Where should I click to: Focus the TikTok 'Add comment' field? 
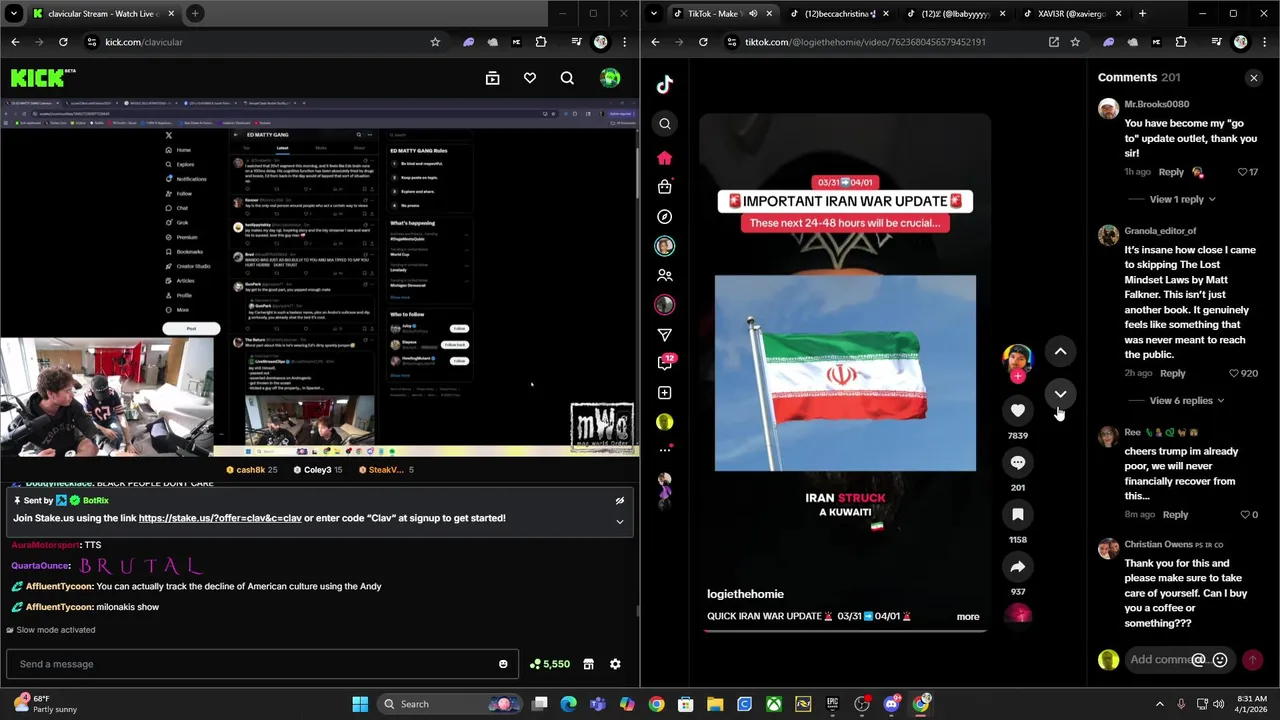click(x=1160, y=660)
